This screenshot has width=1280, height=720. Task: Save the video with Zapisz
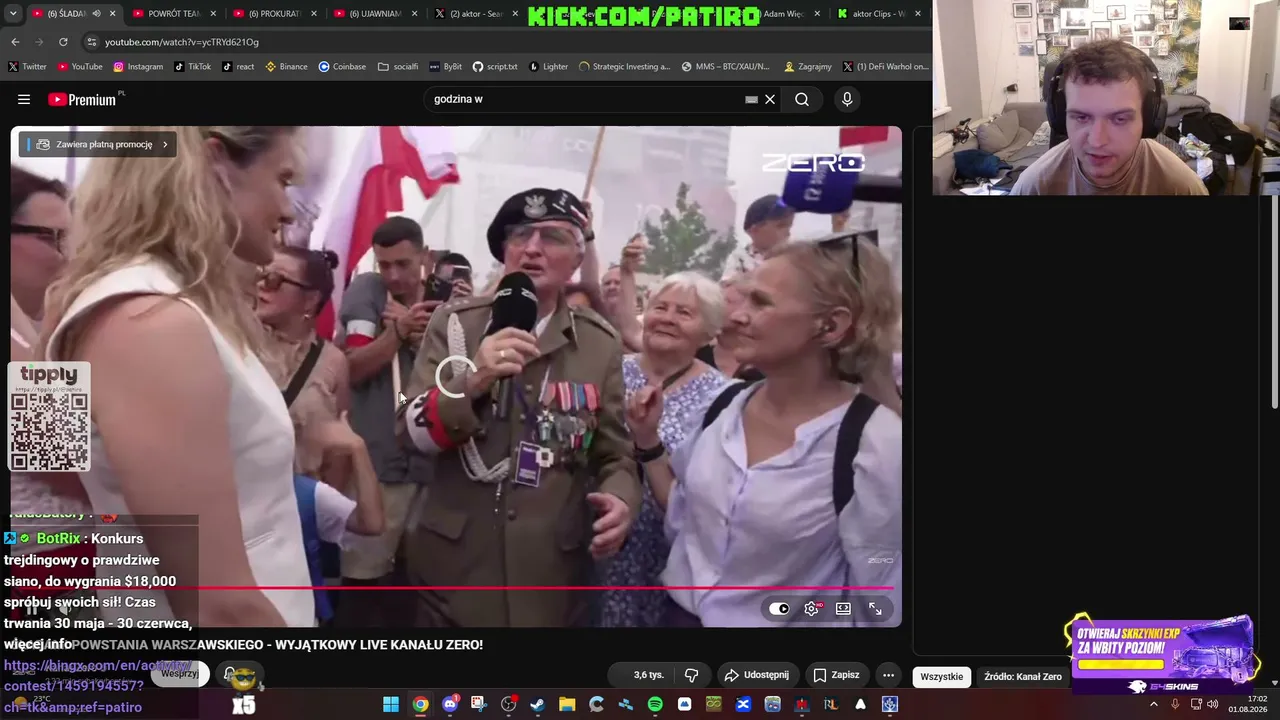pos(836,675)
